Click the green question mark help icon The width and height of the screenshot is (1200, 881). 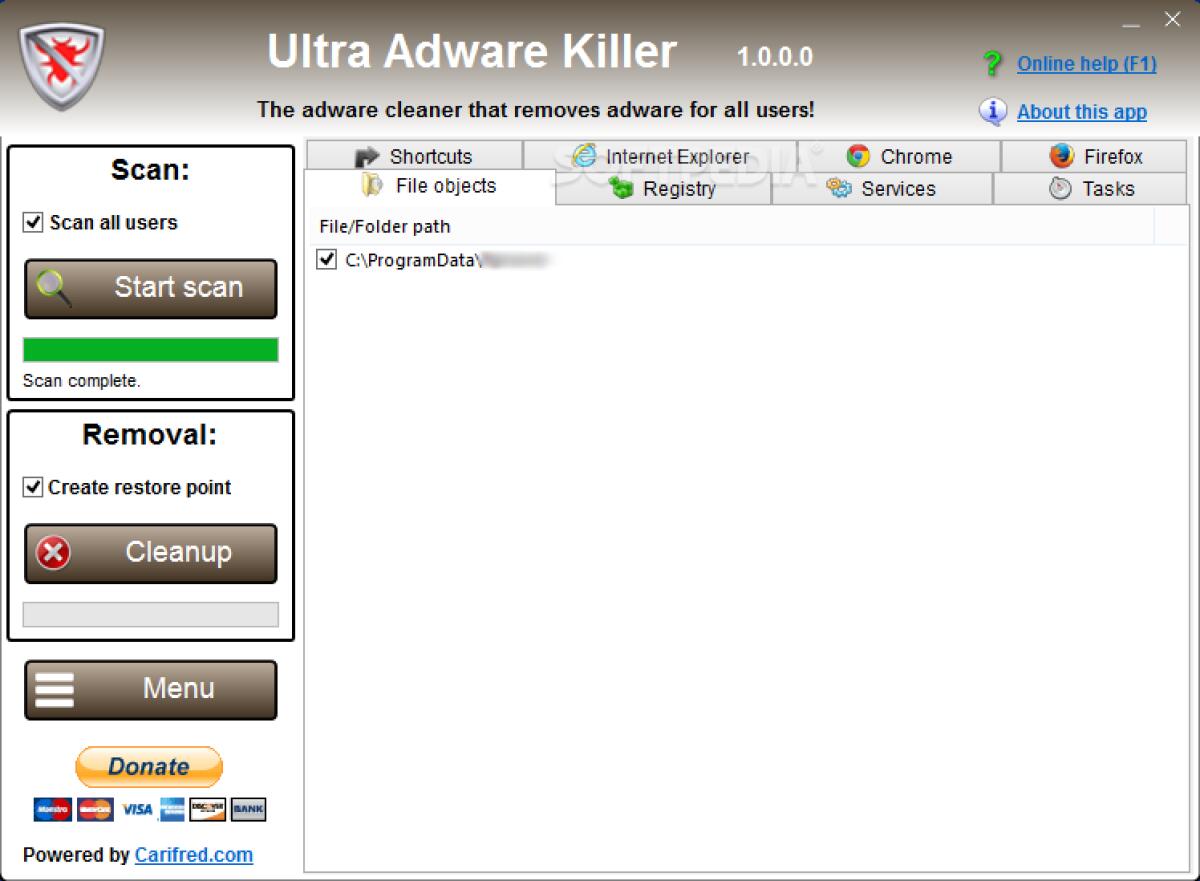pyautogui.click(x=993, y=64)
